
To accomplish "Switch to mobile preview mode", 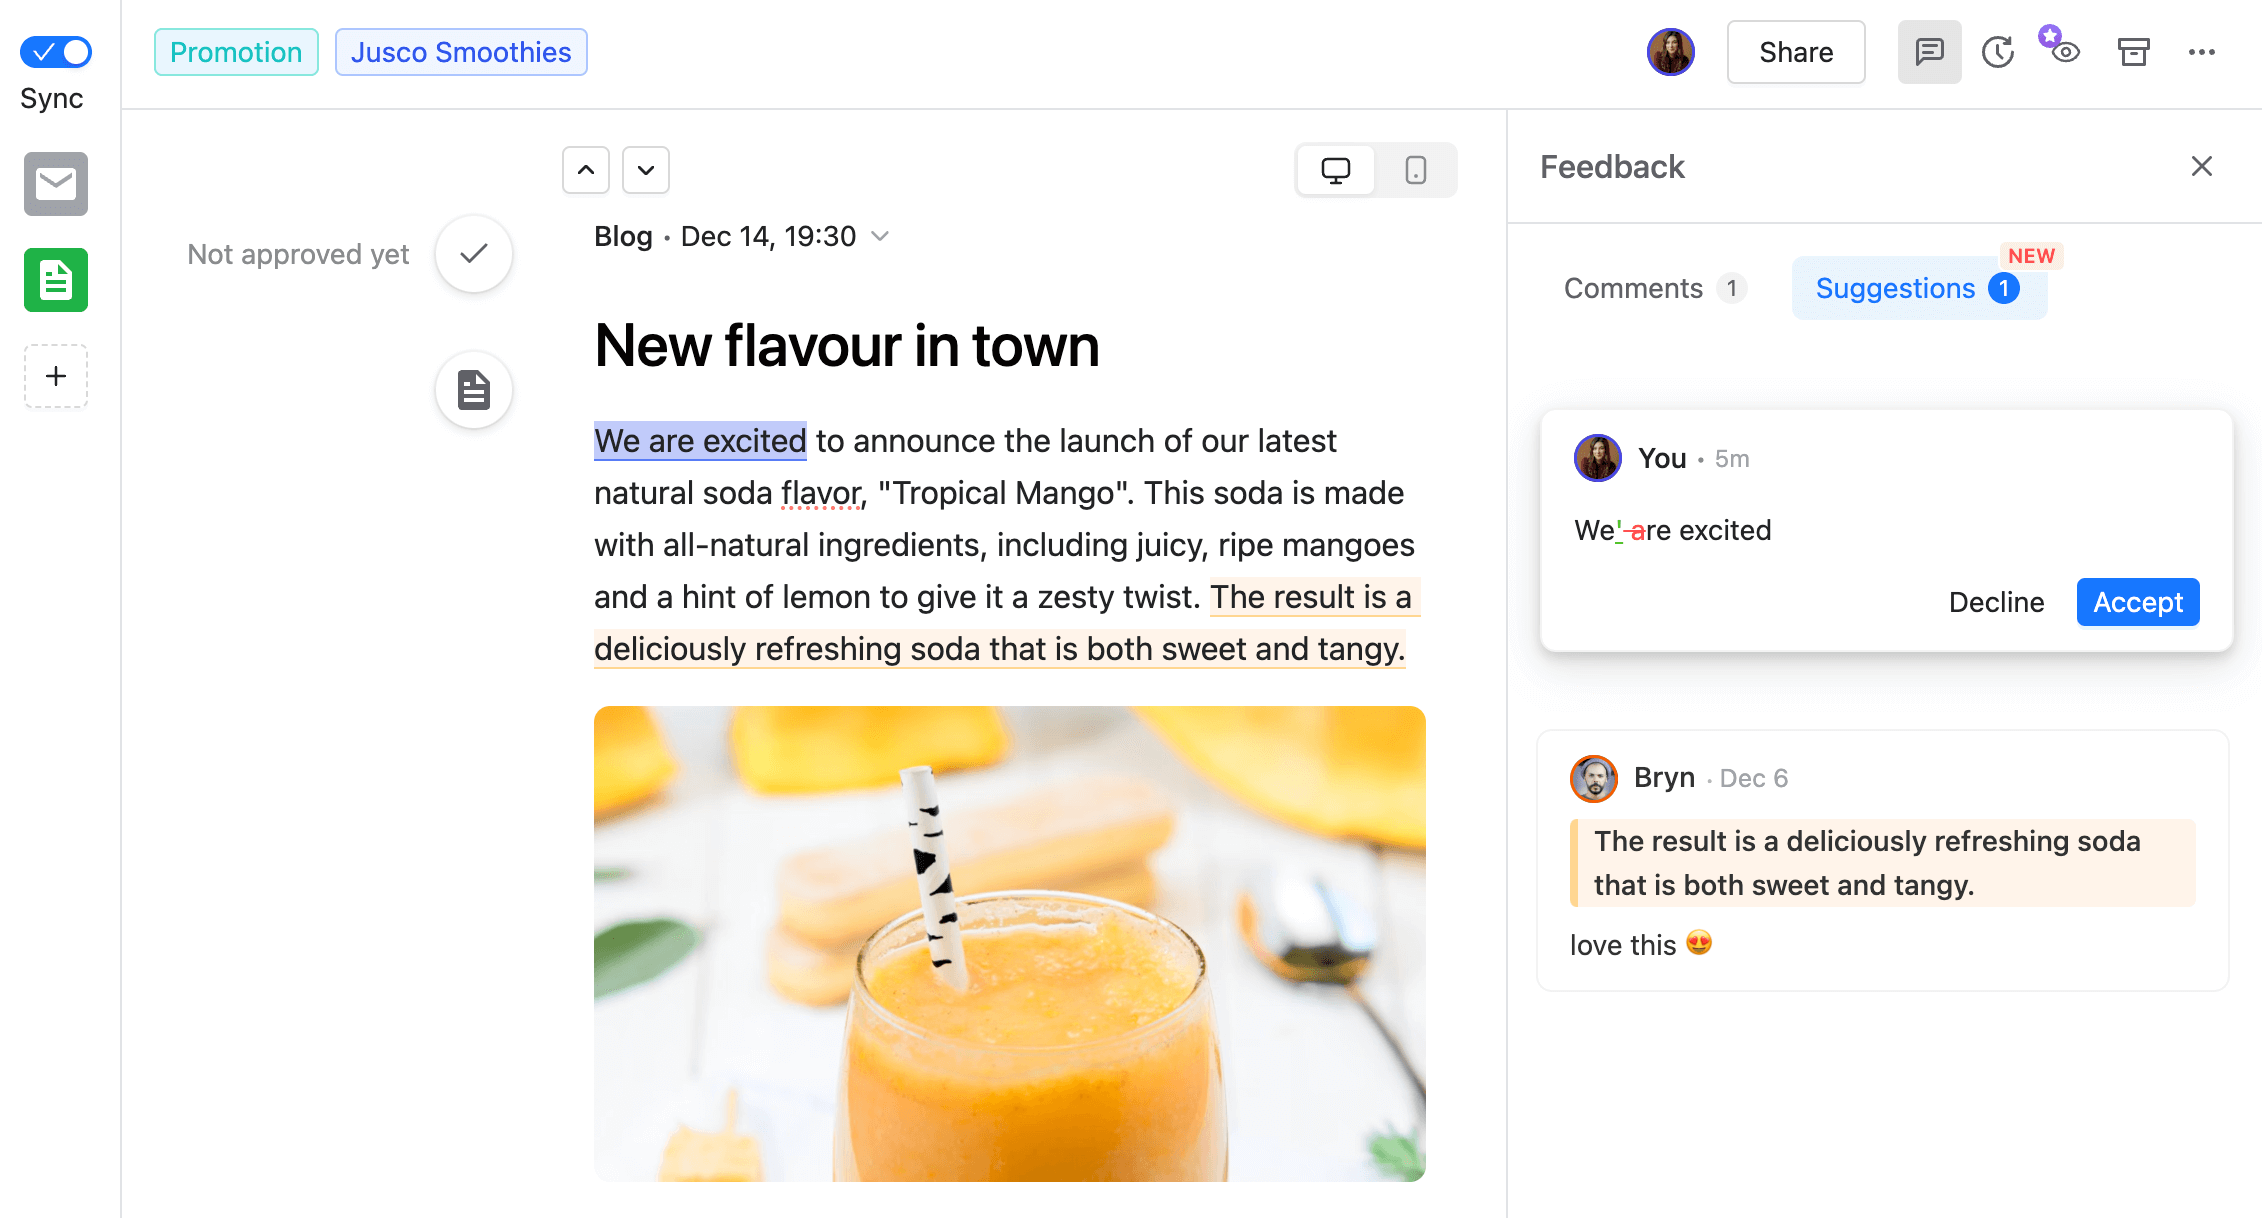I will (1414, 168).
